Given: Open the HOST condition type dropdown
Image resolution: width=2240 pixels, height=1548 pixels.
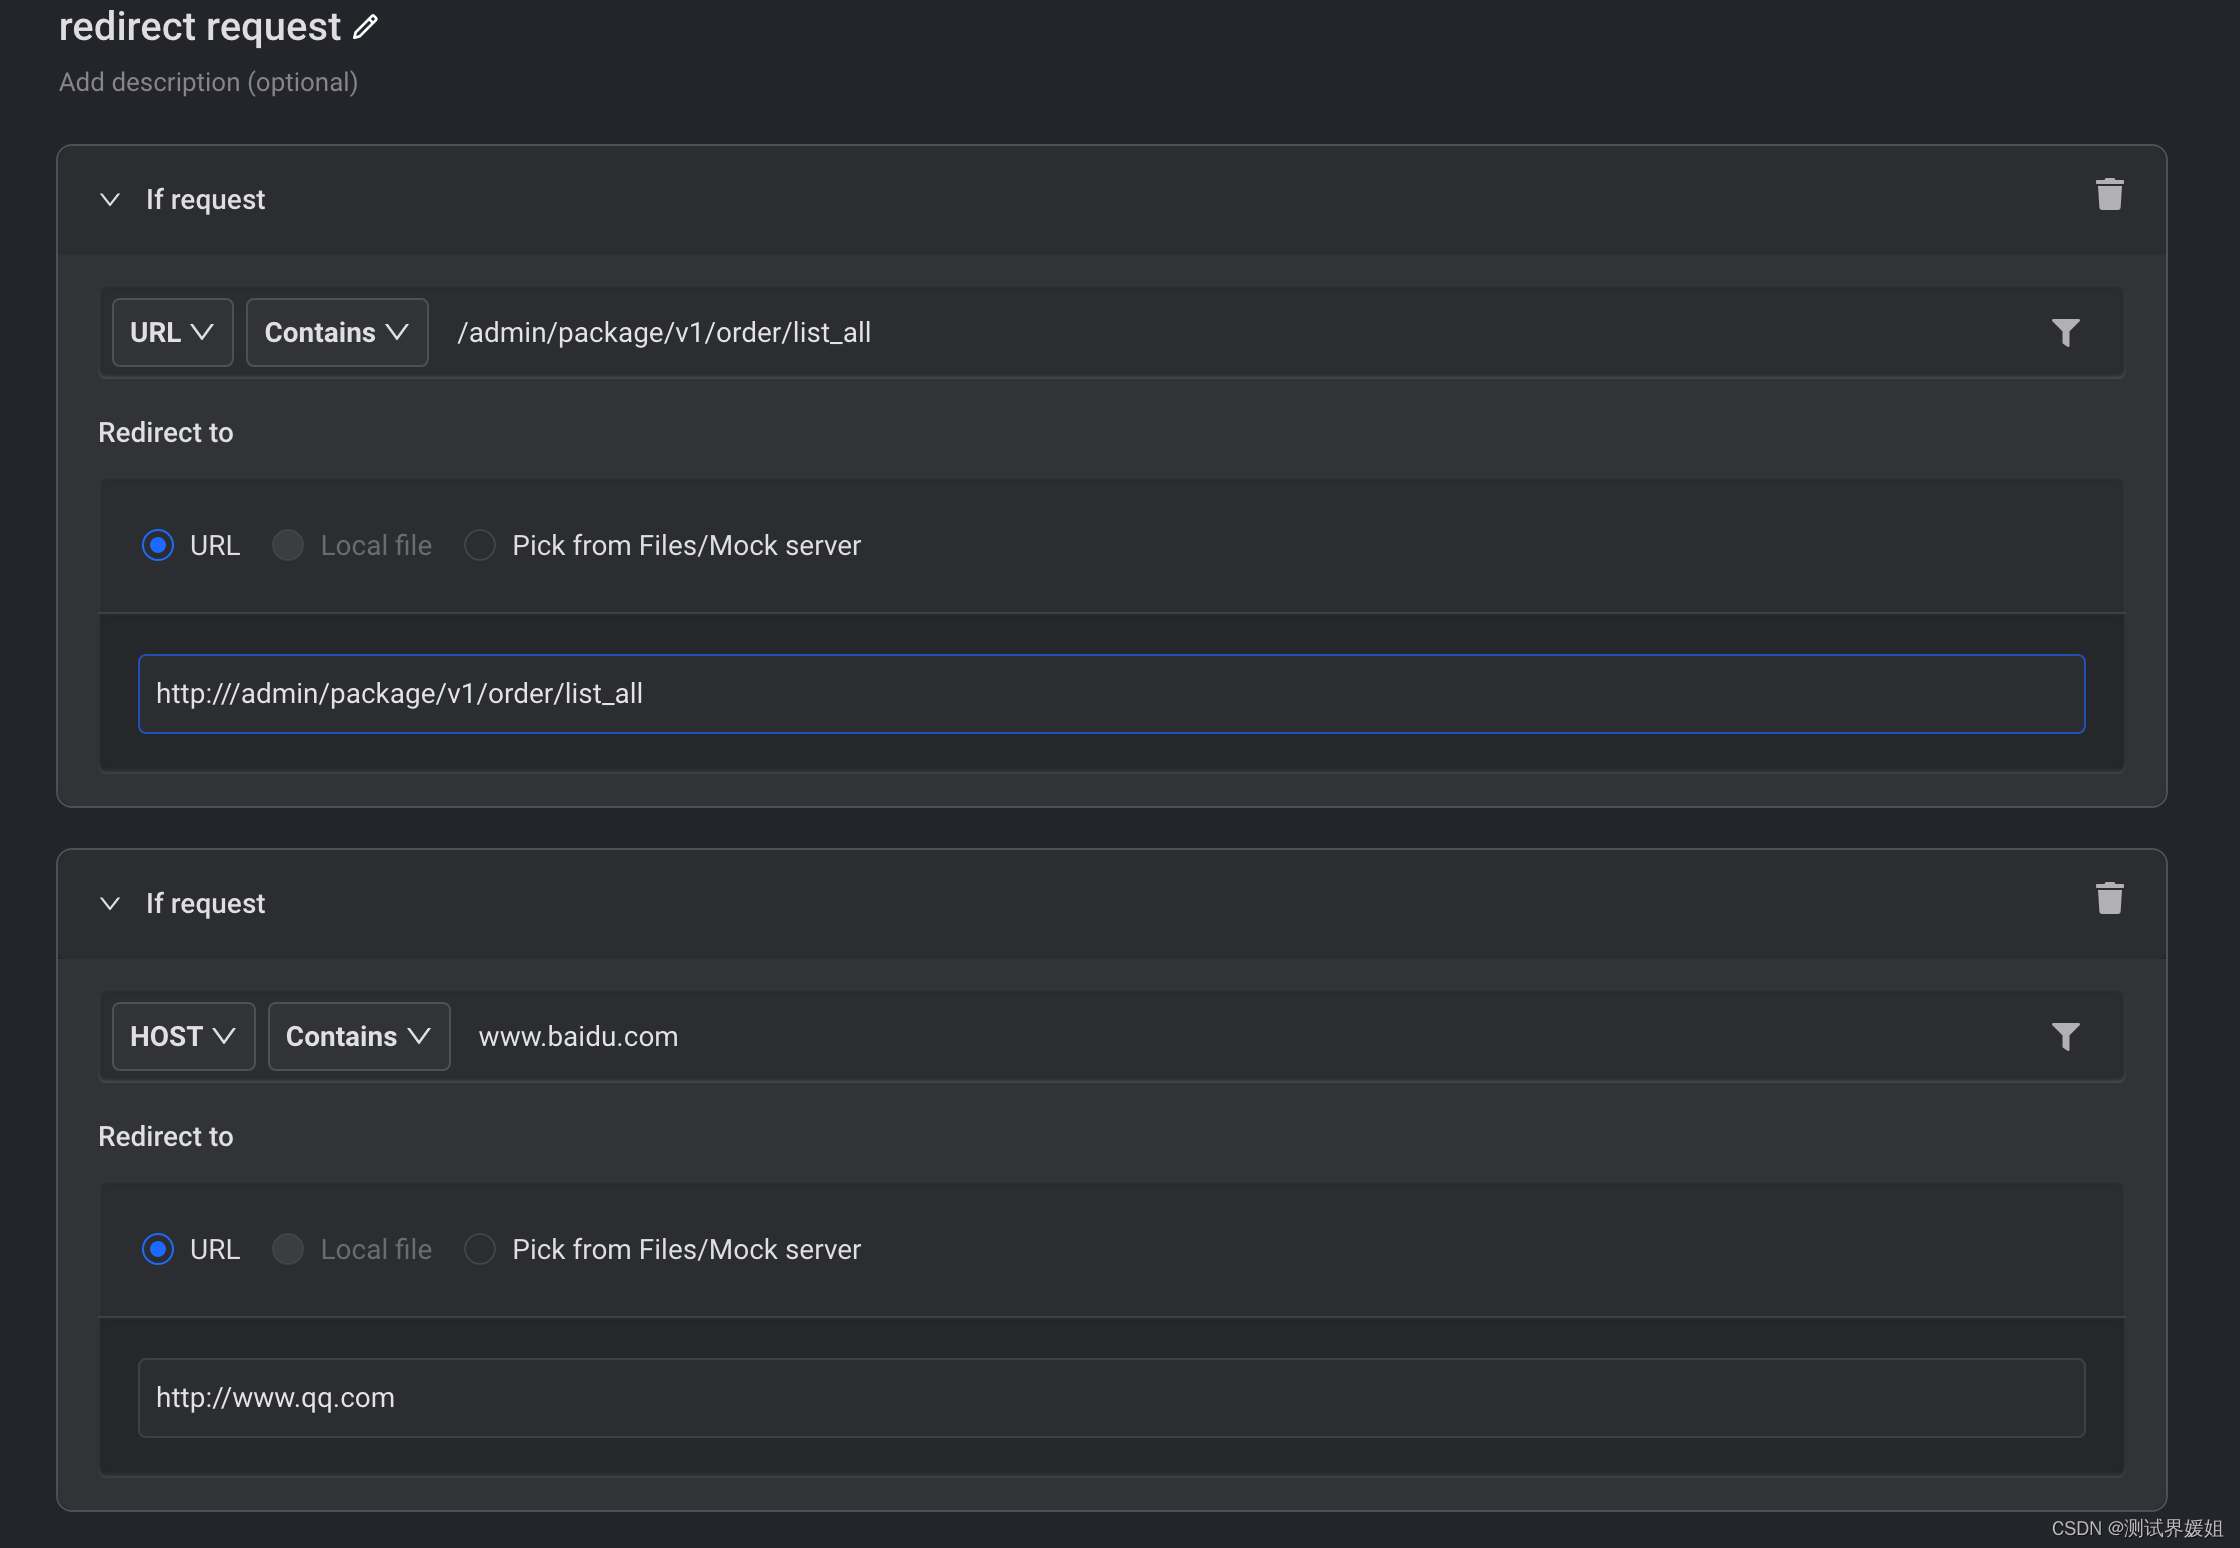Looking at the screenshot, I should tap(183, 1036).
